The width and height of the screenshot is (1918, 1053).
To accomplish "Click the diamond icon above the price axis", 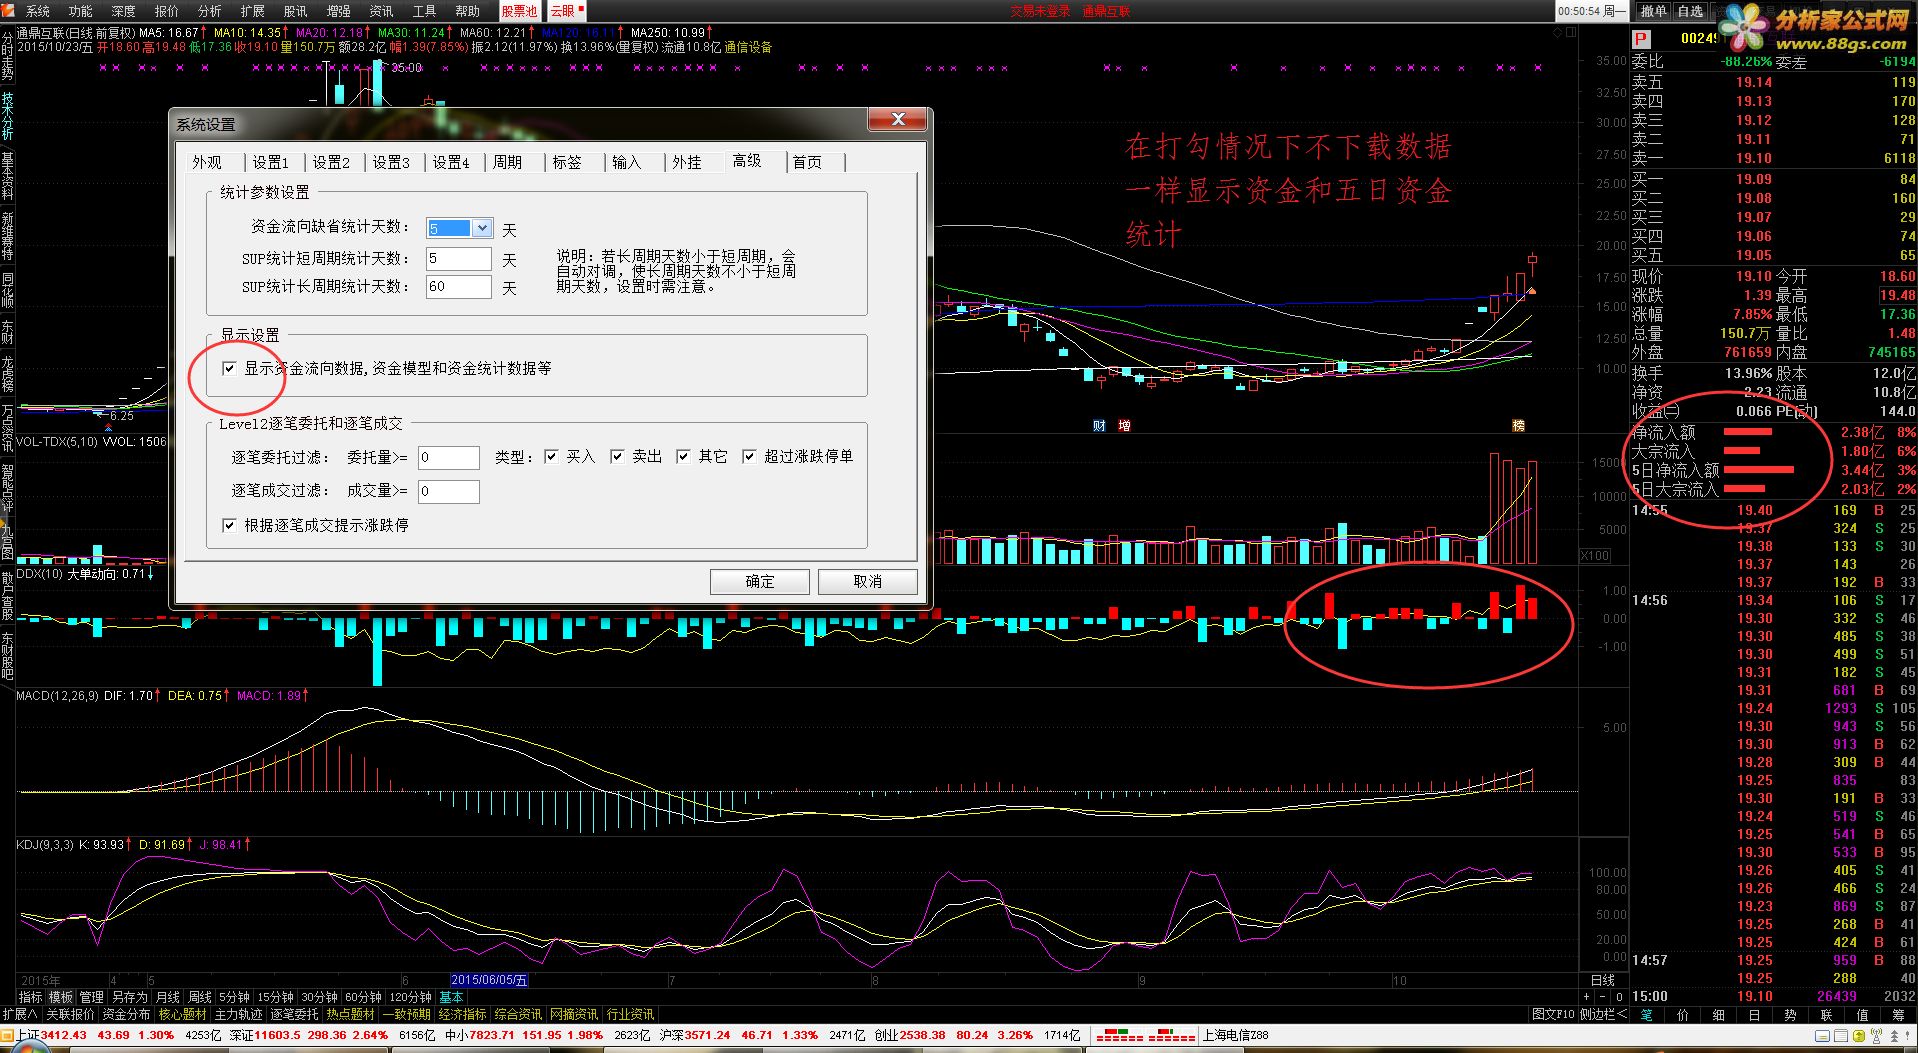I will (1557, 32).
